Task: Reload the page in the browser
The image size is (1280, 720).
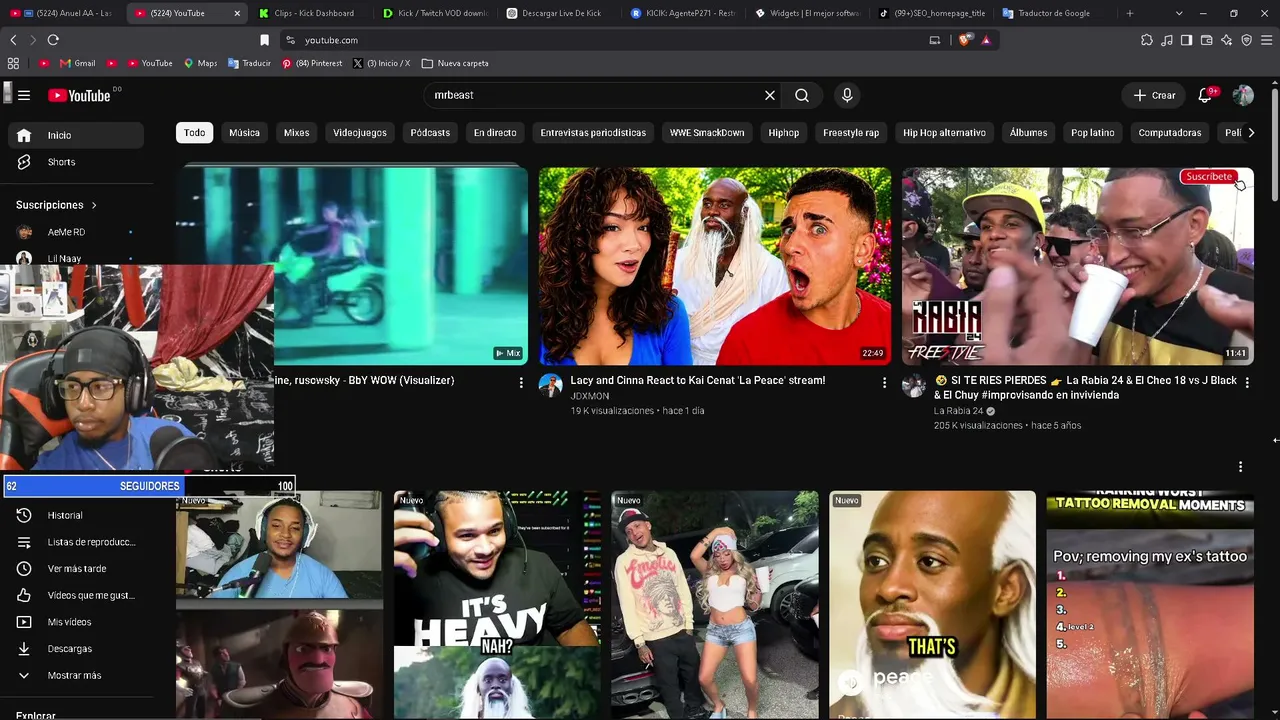Action: pyautogui.click(x=53, y=40)
